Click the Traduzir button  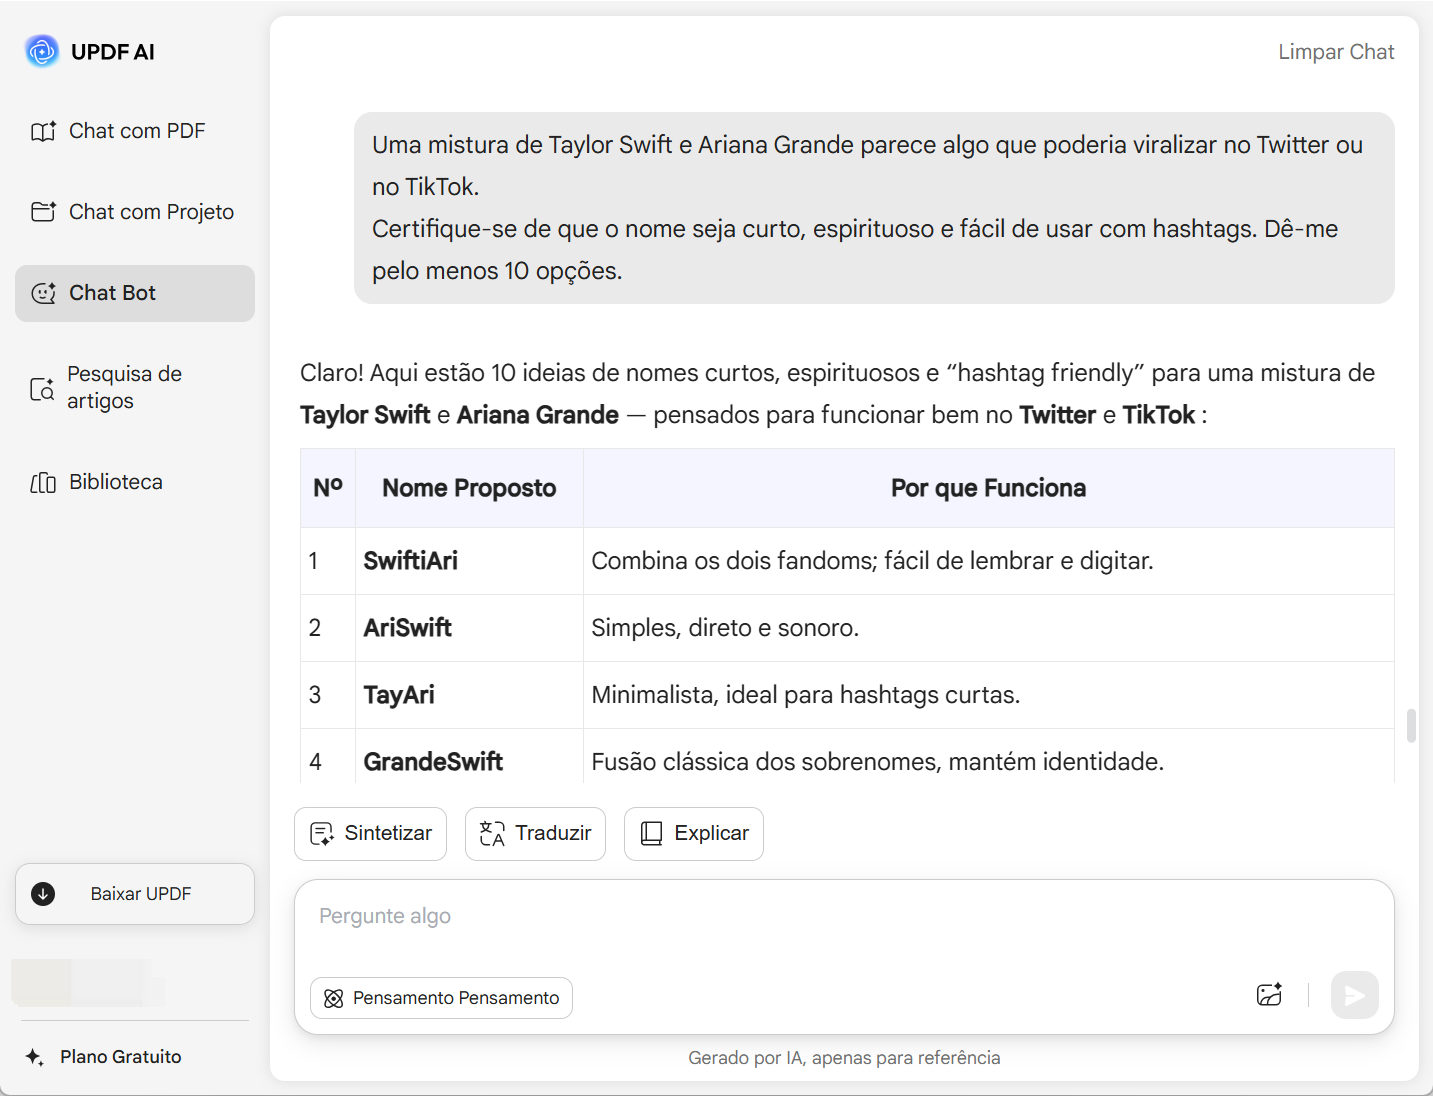(x=535, y=834)
